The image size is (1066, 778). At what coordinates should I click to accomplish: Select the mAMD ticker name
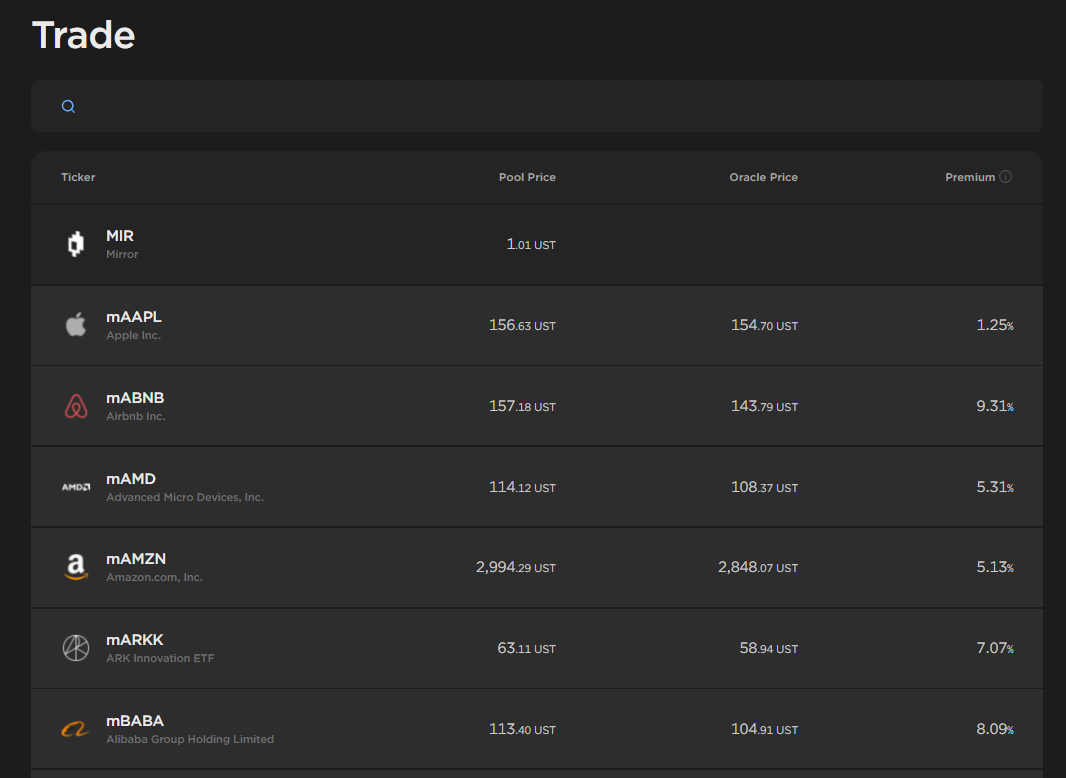(131, 479)
